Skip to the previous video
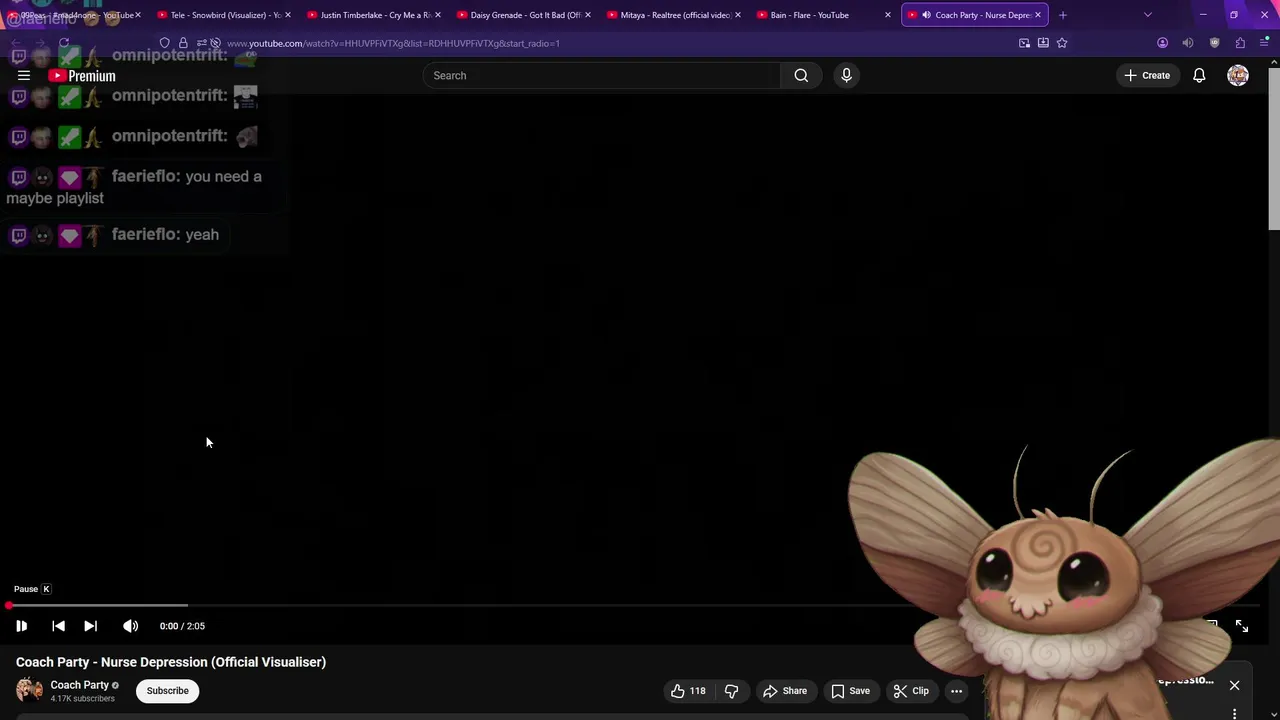 (x=58, y=626)
